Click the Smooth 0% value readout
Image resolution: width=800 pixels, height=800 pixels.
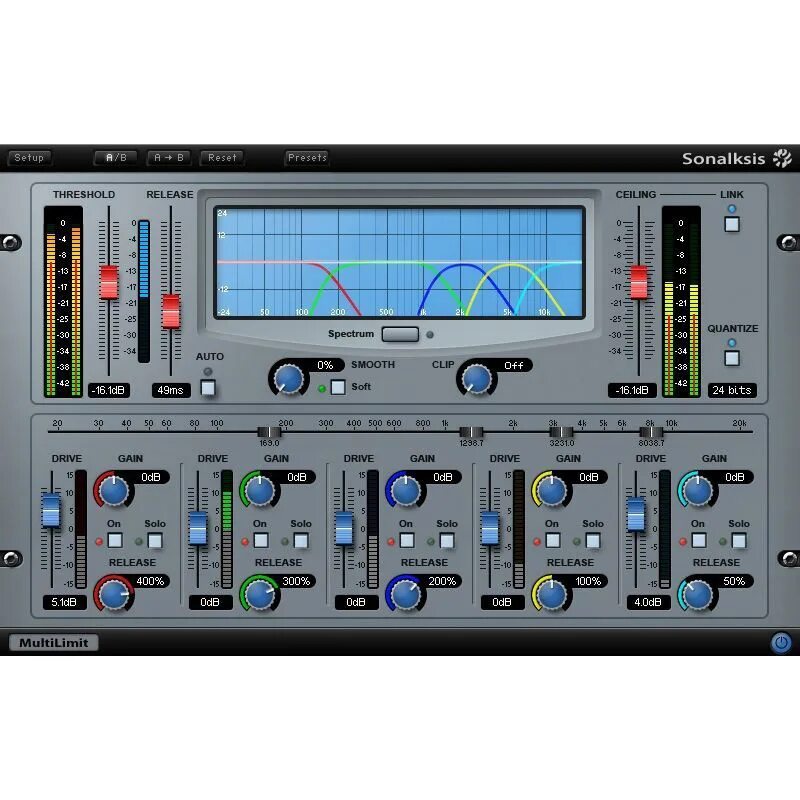(x=325, y=365)
